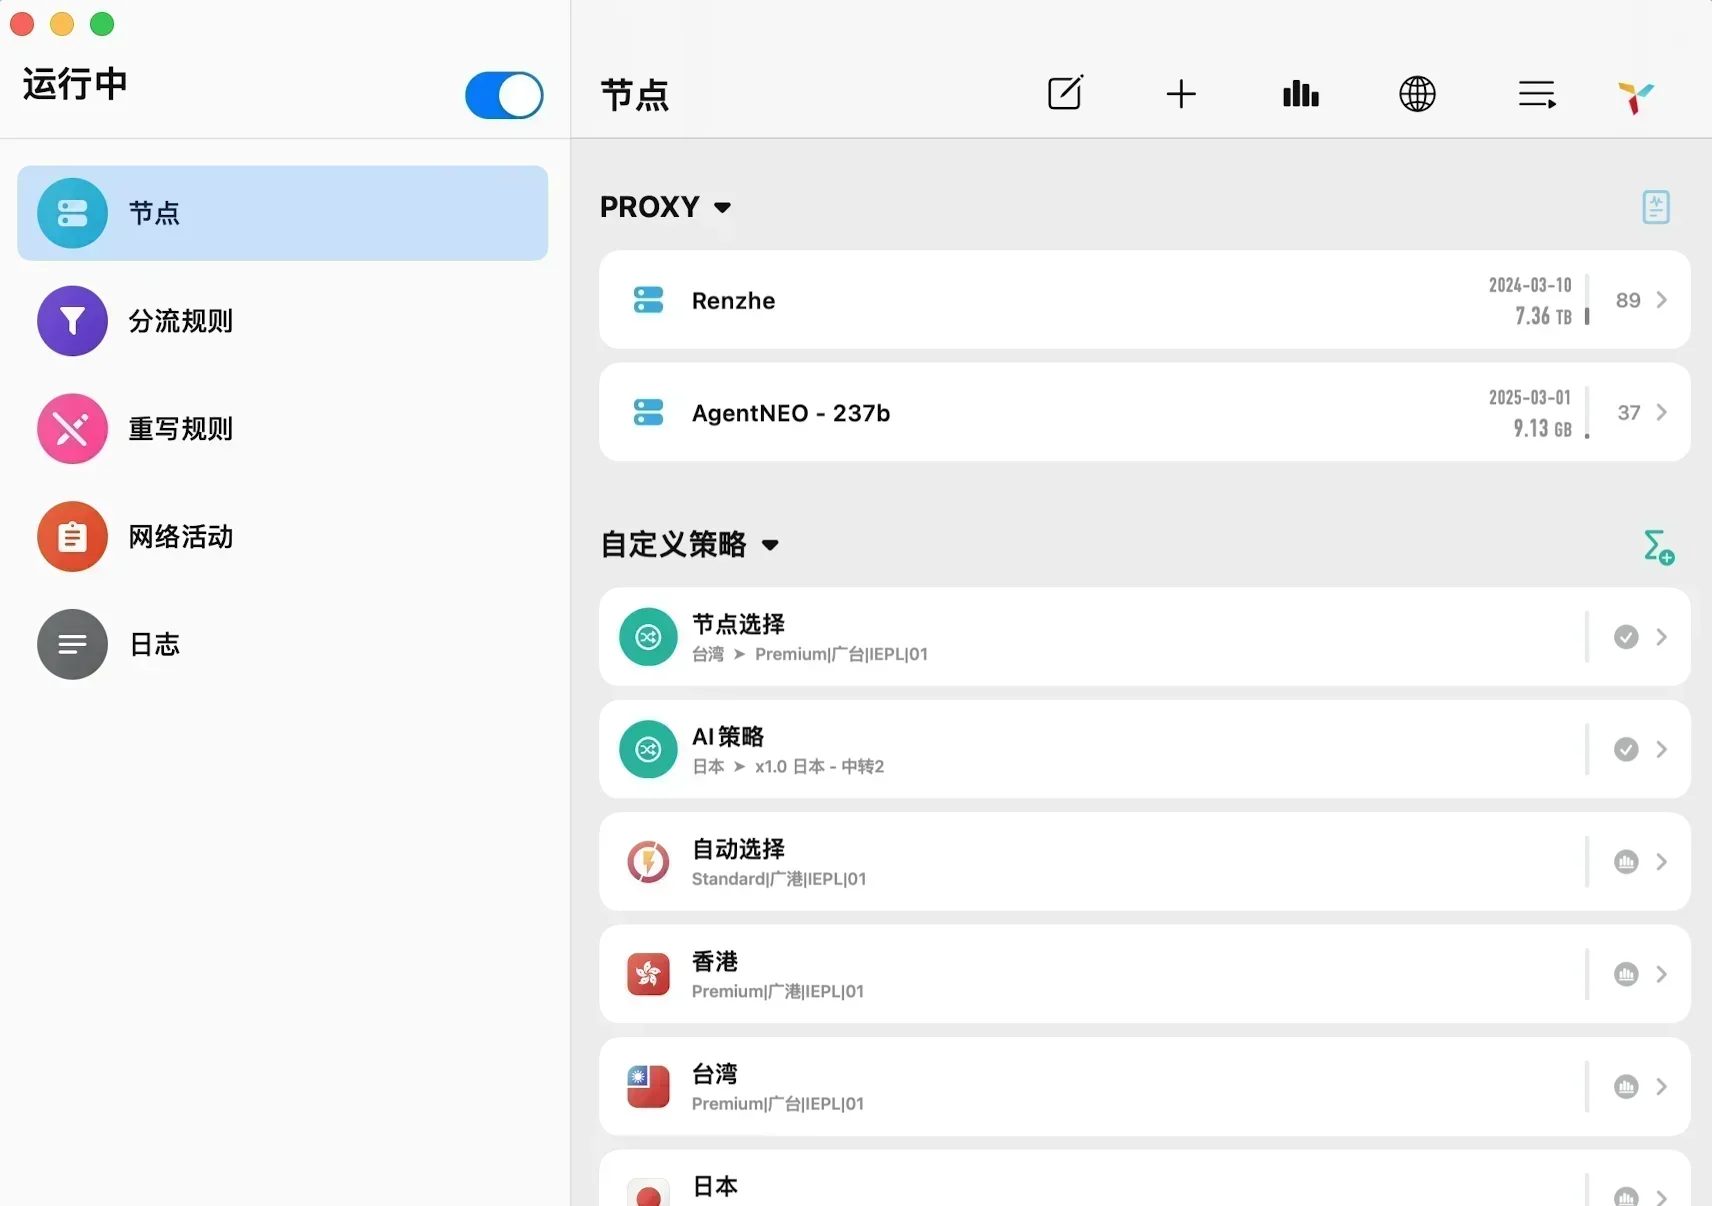Click the orange clipboard 网络活动 icon
The width and height of the screenshot is (1712, 1206).
(72, 537)
